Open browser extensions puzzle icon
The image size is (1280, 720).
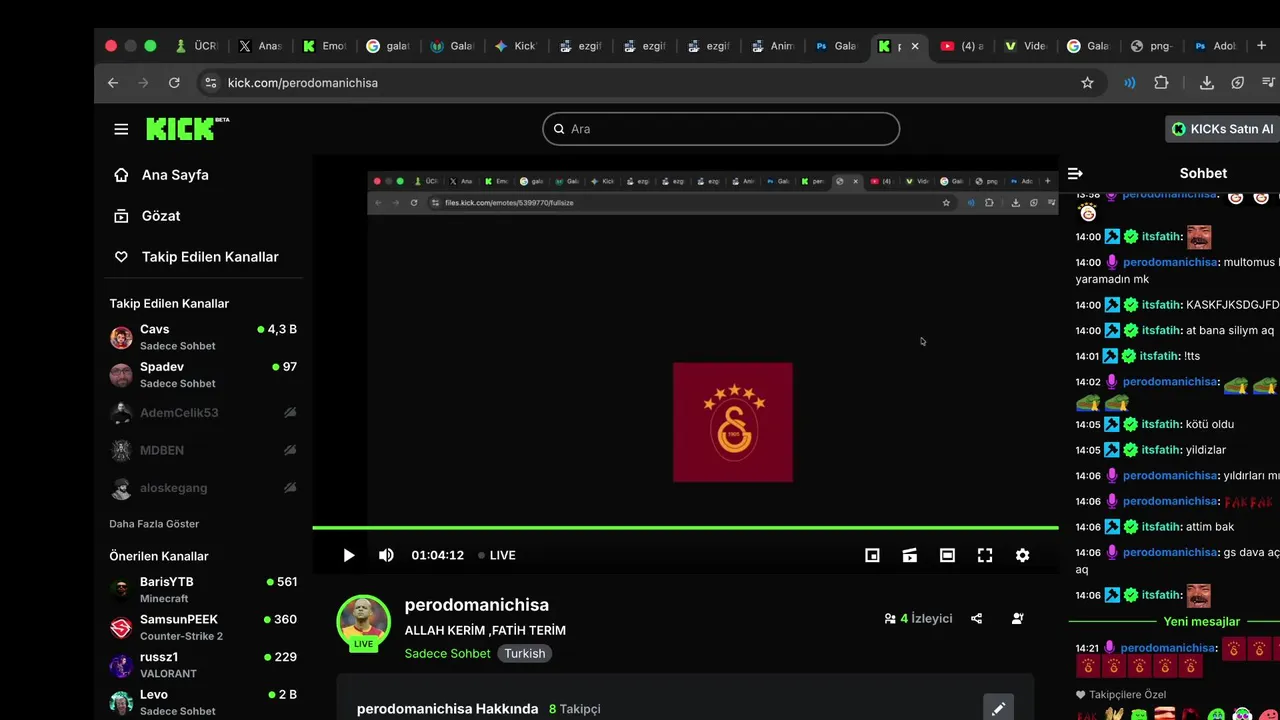click(x=1161, y=83)
